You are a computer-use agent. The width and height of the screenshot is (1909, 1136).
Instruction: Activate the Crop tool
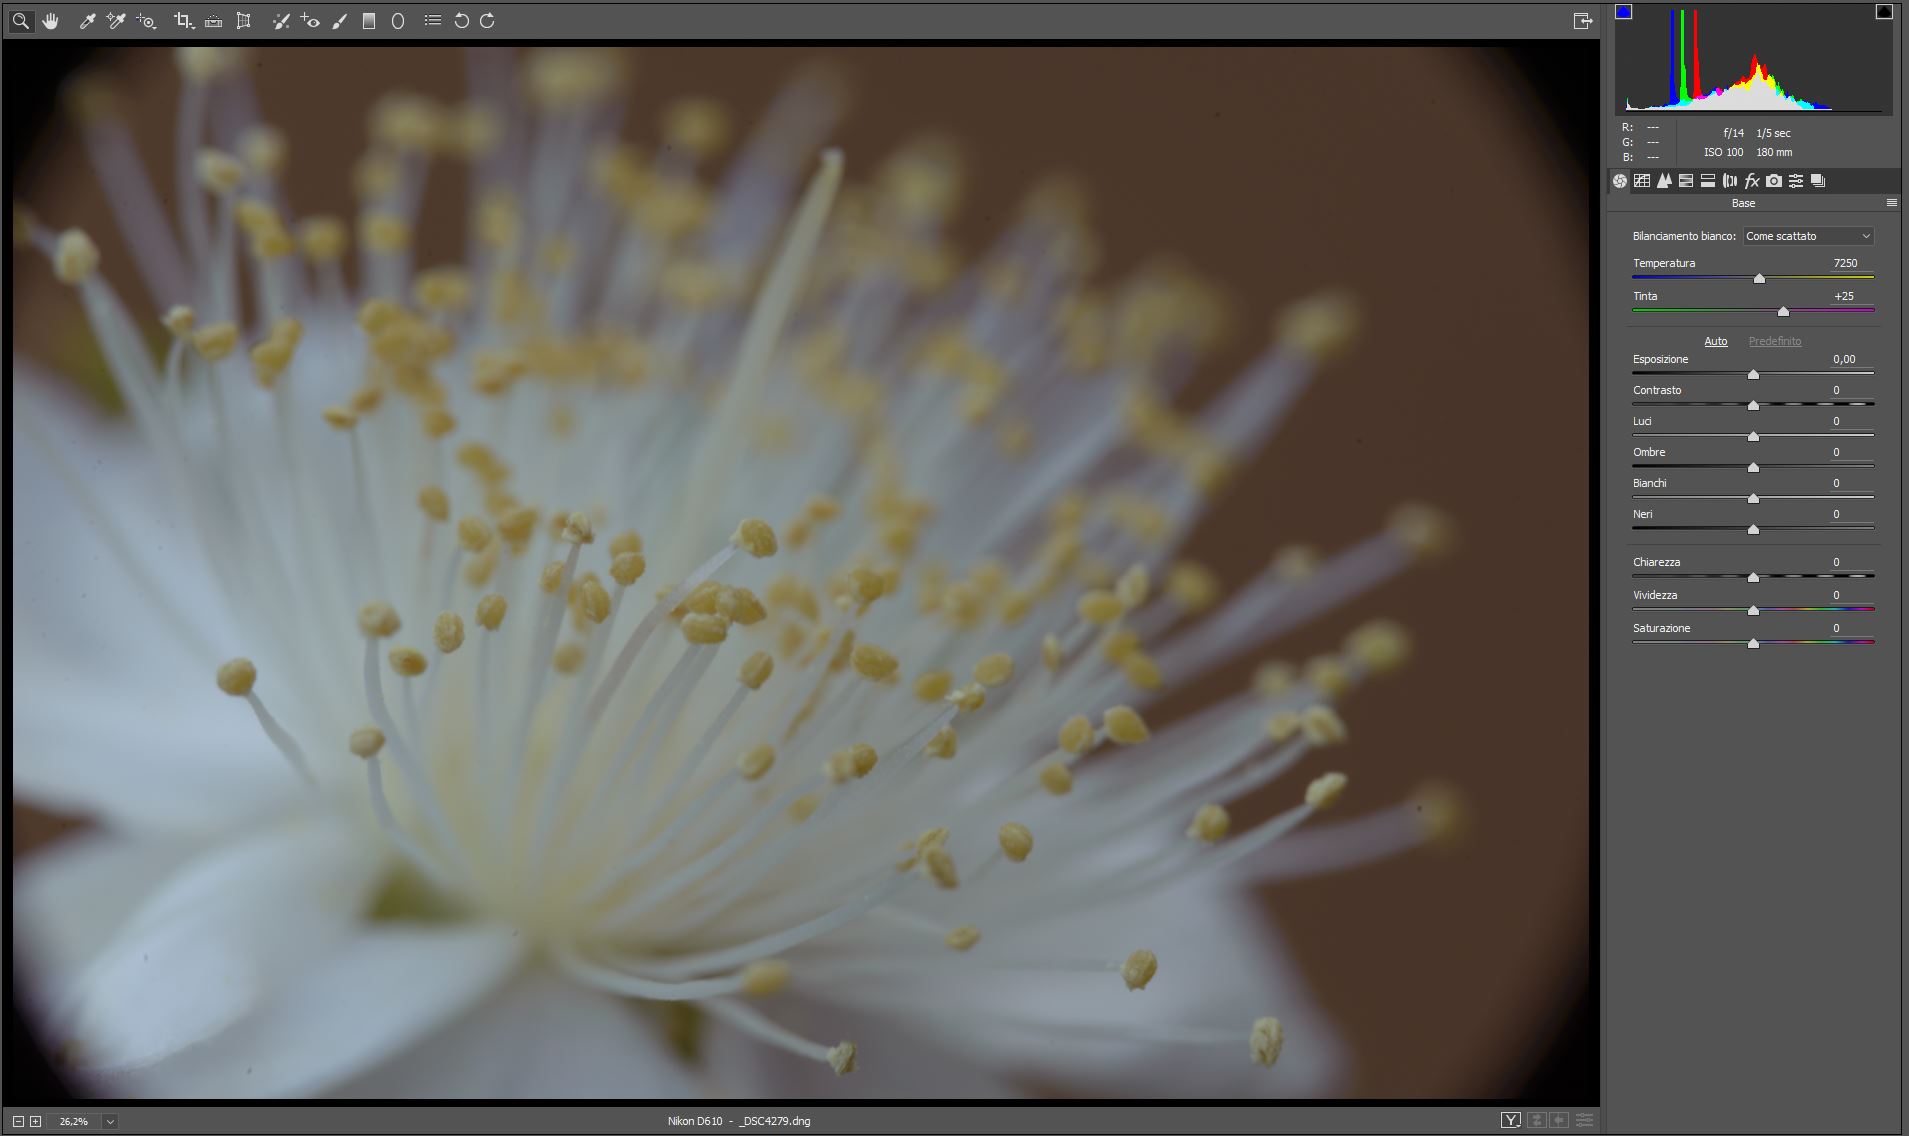point(183,21)
